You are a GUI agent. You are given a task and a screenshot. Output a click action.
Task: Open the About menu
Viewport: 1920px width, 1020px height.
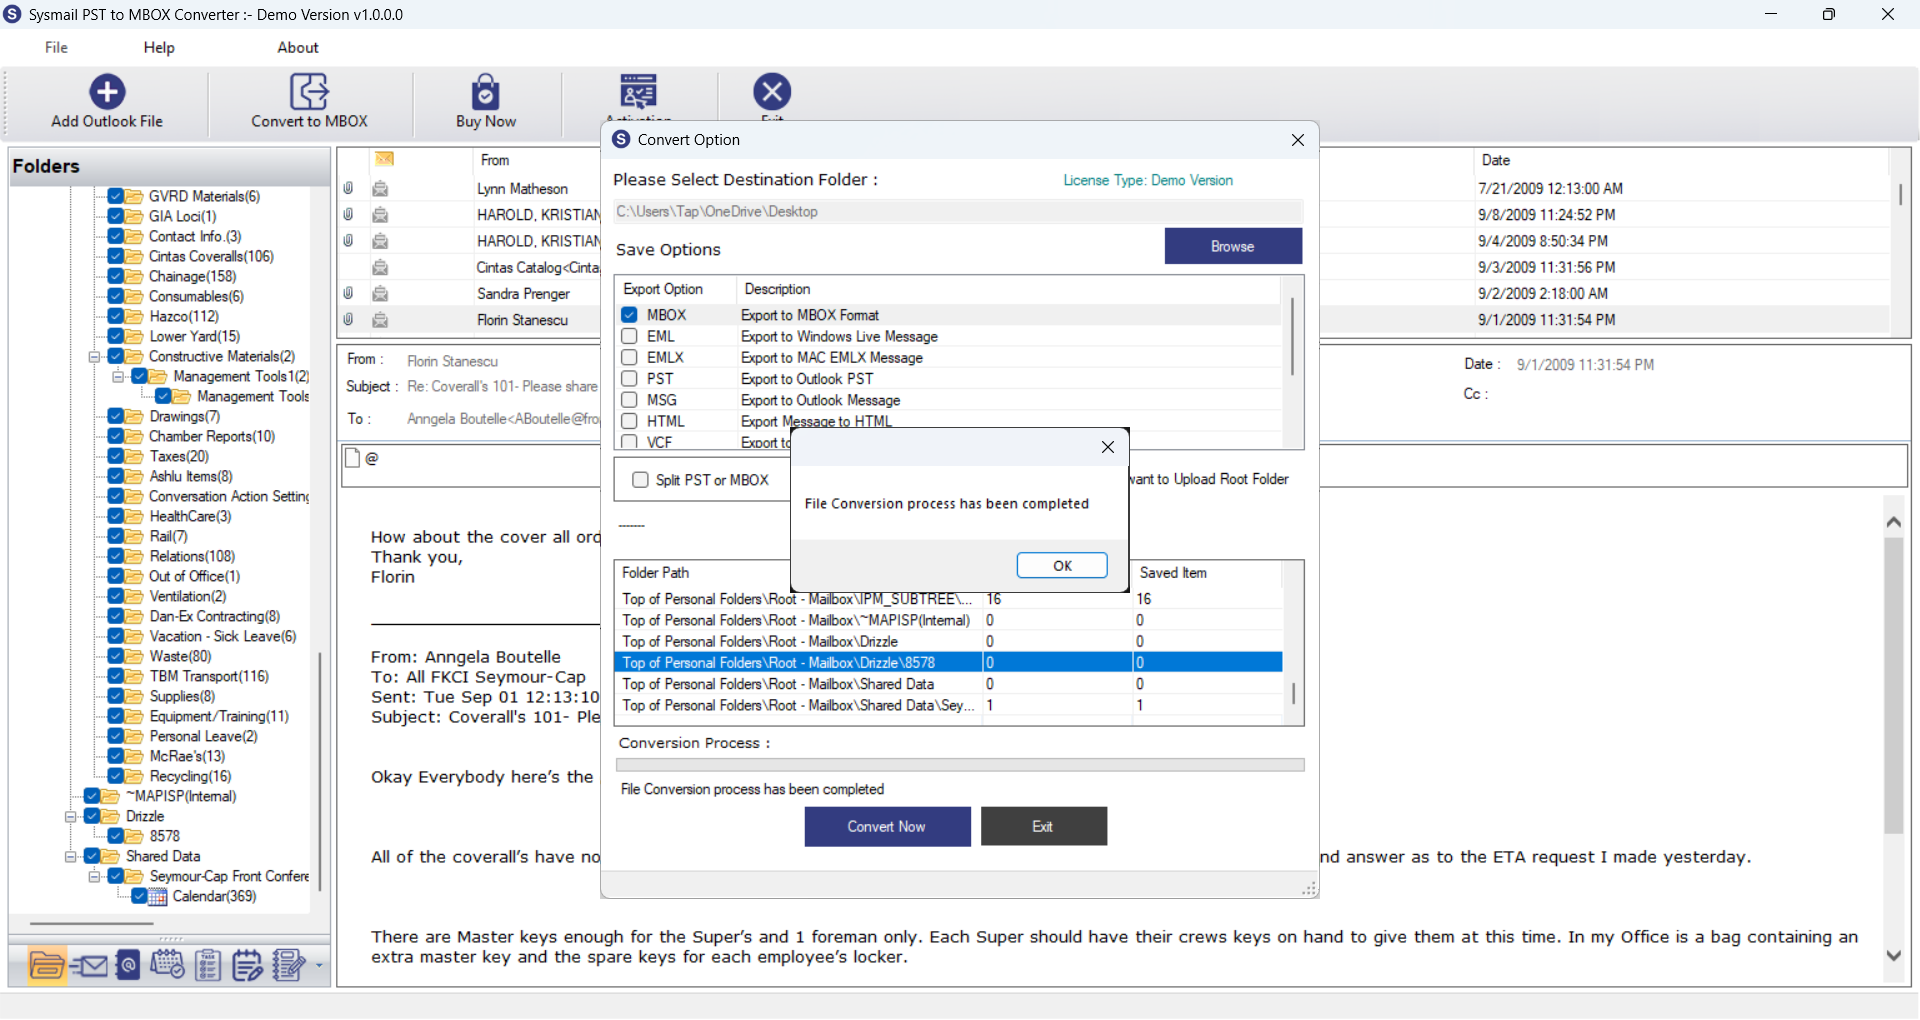pyautogui.click(x=298, y=47)
